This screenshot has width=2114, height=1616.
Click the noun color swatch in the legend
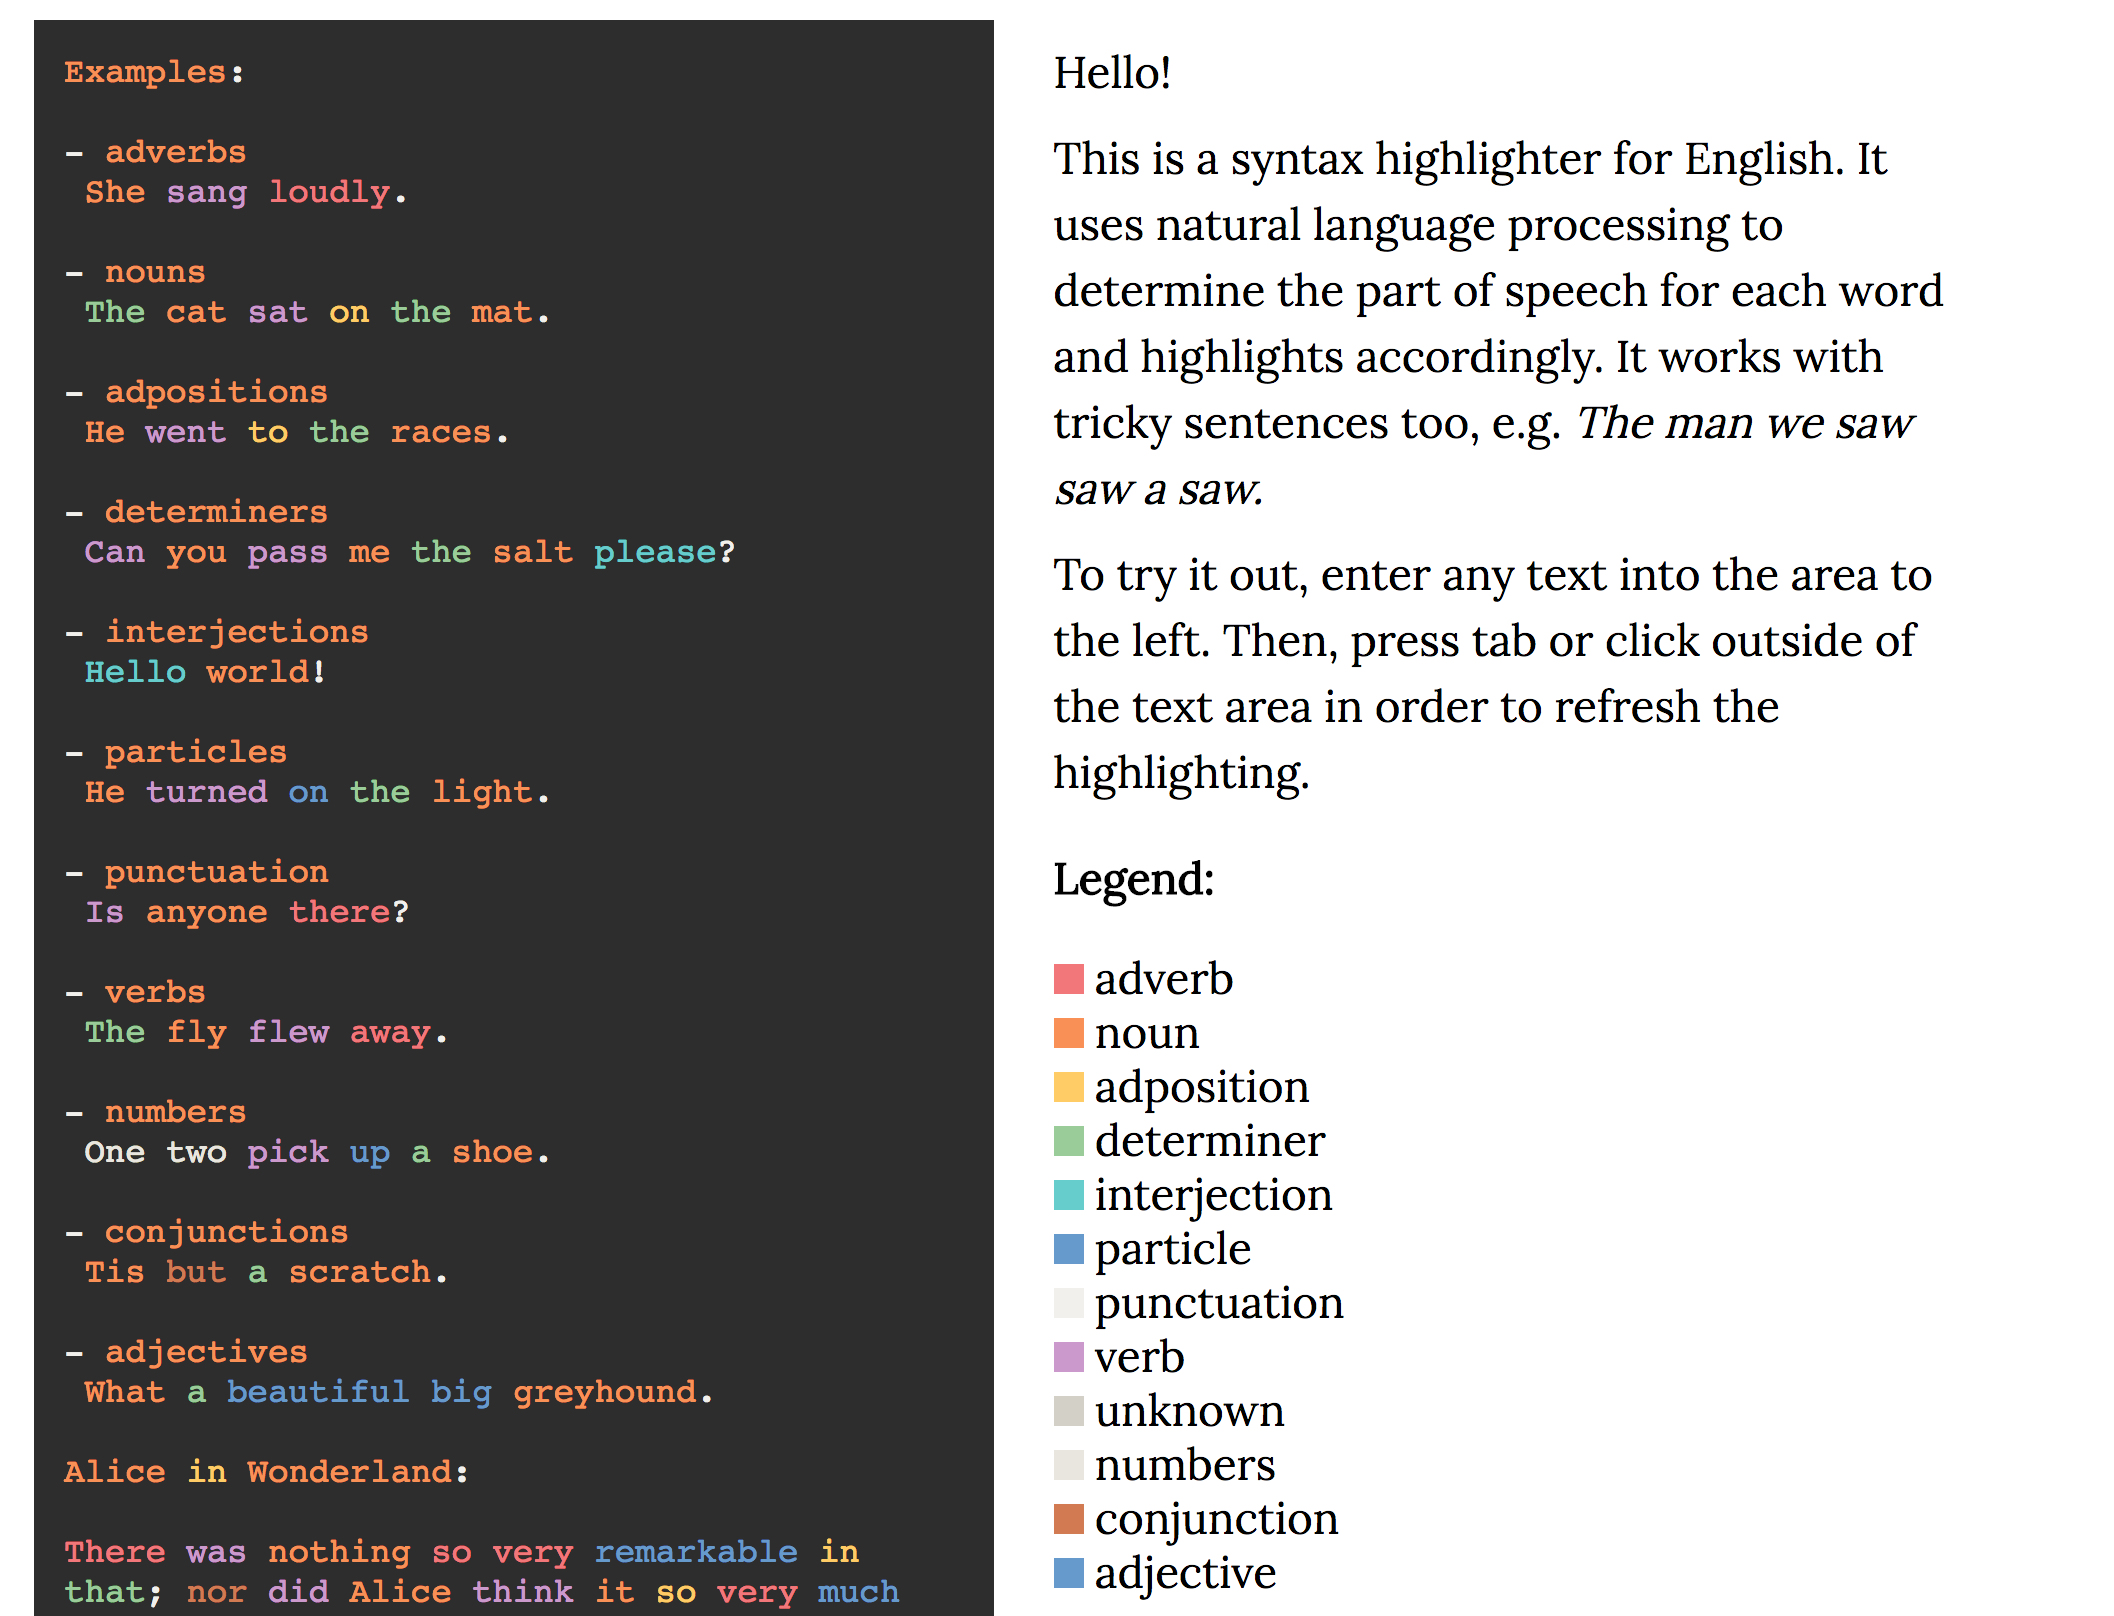(1067, 1033)
